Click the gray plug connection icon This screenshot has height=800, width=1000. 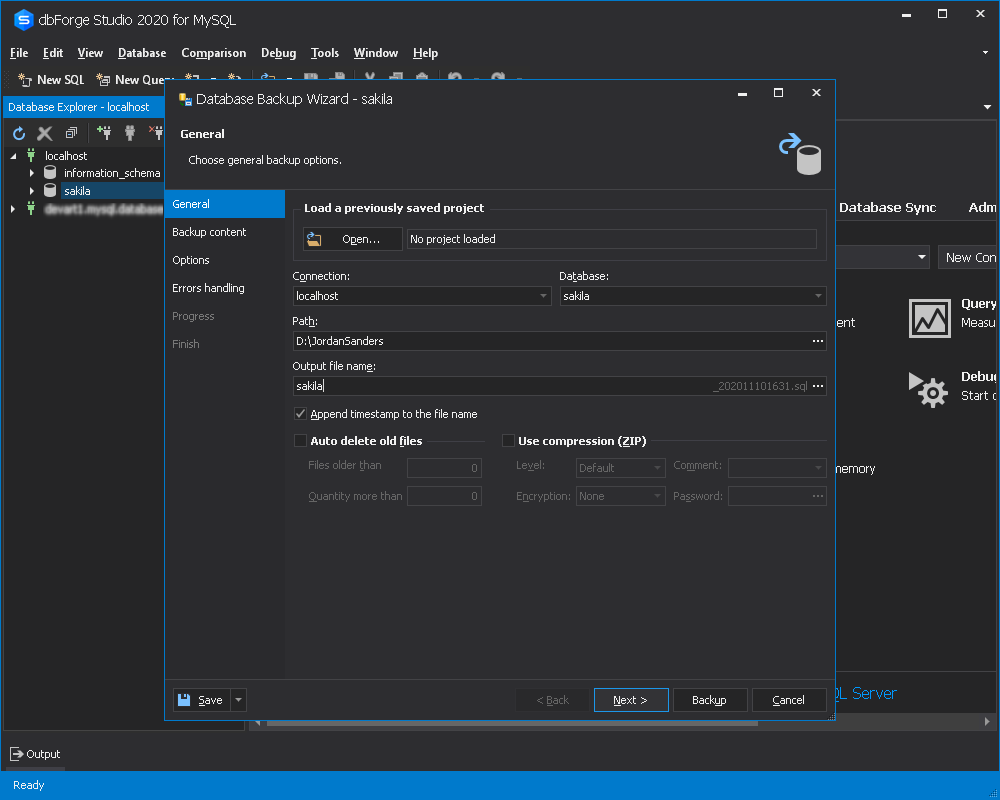coord(130,133)
